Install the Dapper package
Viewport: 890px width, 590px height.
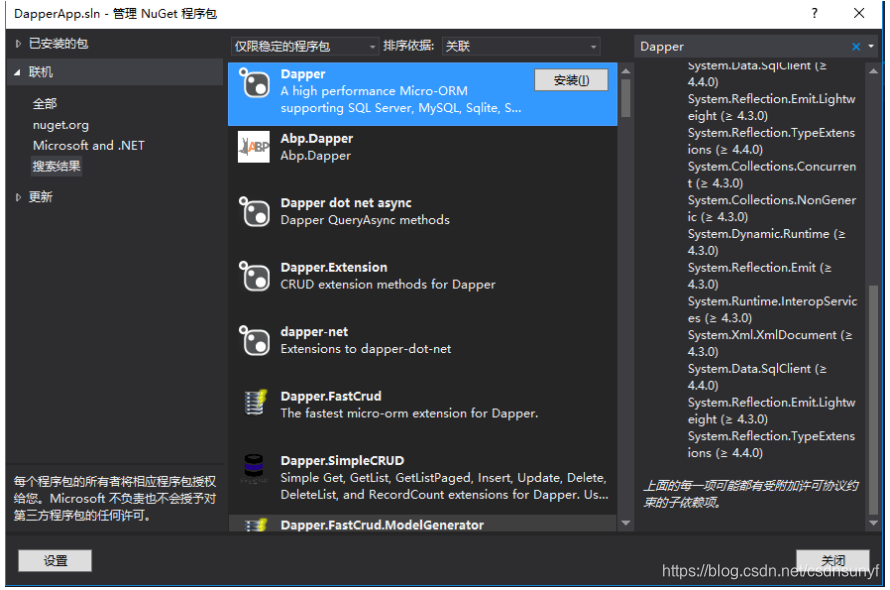571,79
